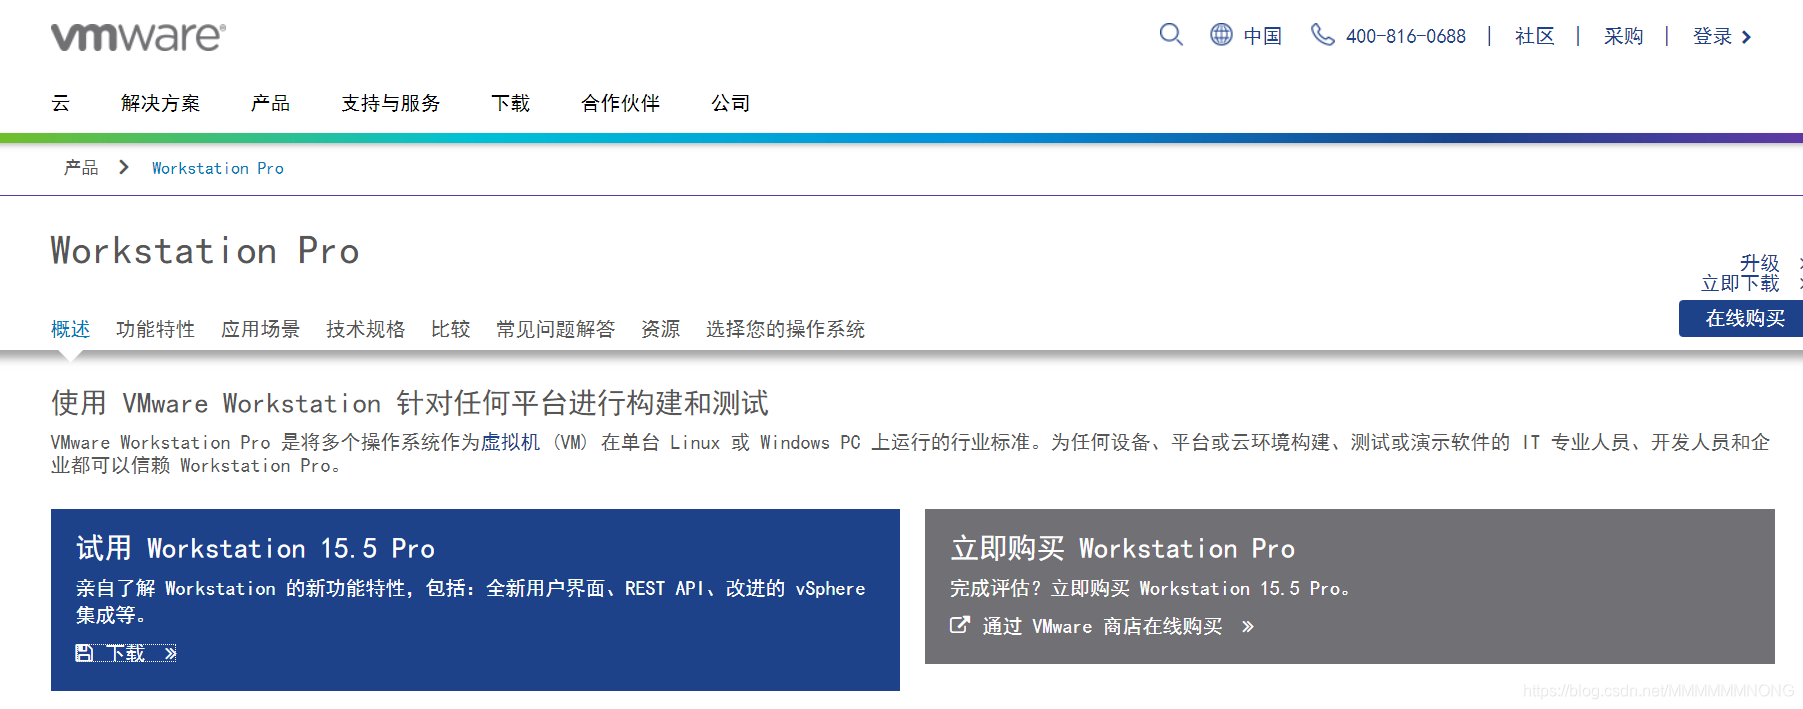Open the 支持与服务 menu
This screenshot has width=1803, height=709.
point(390,103)
